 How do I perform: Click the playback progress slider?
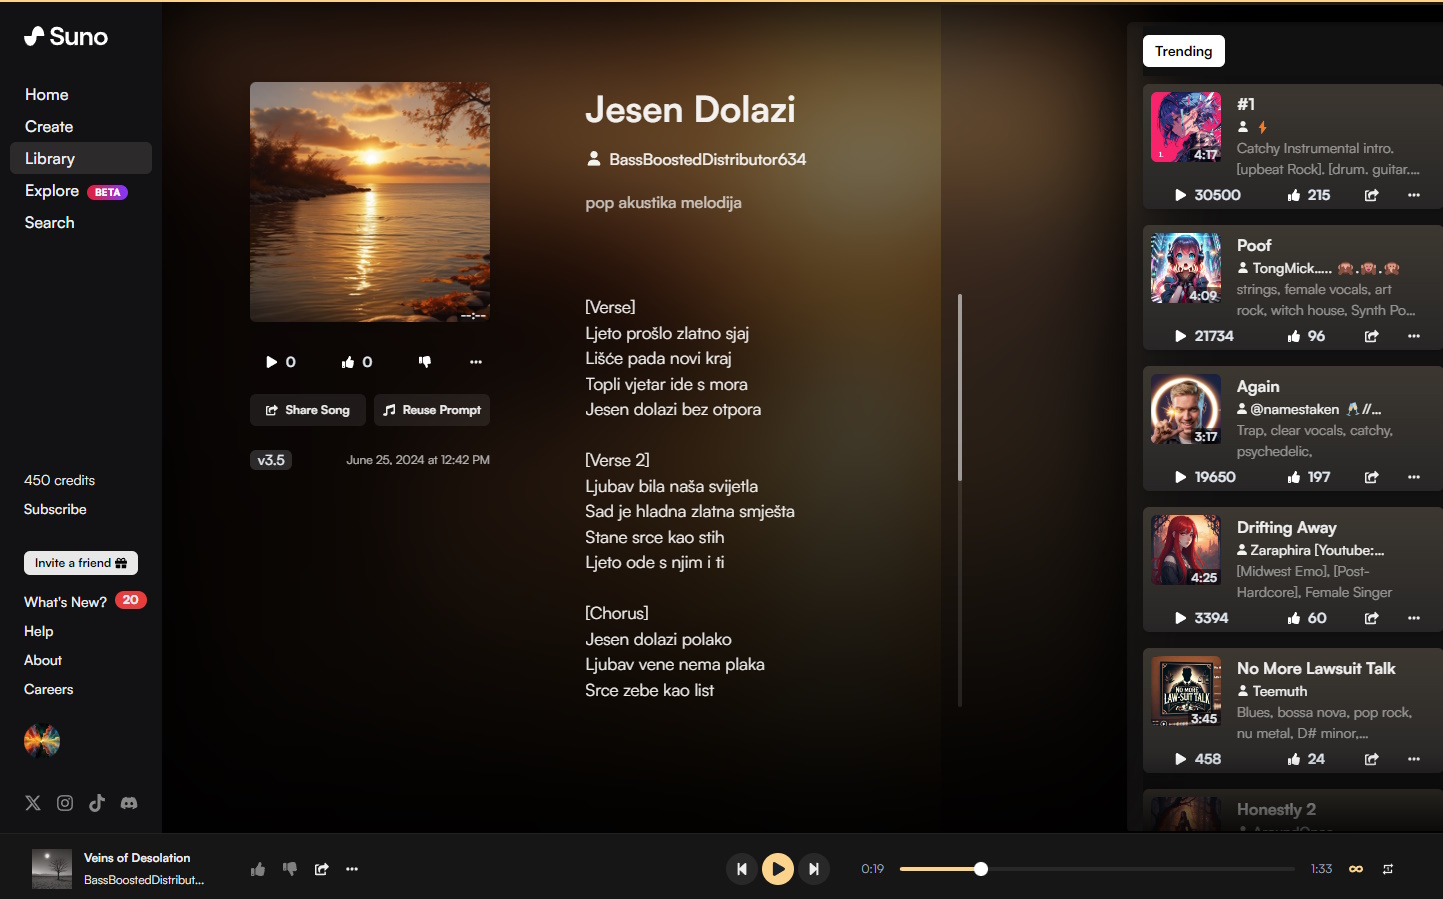[x=1096, y=869]
